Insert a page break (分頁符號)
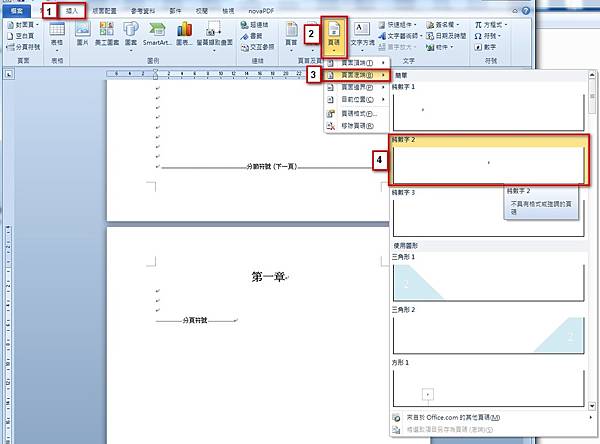 (x=23, y=47)
